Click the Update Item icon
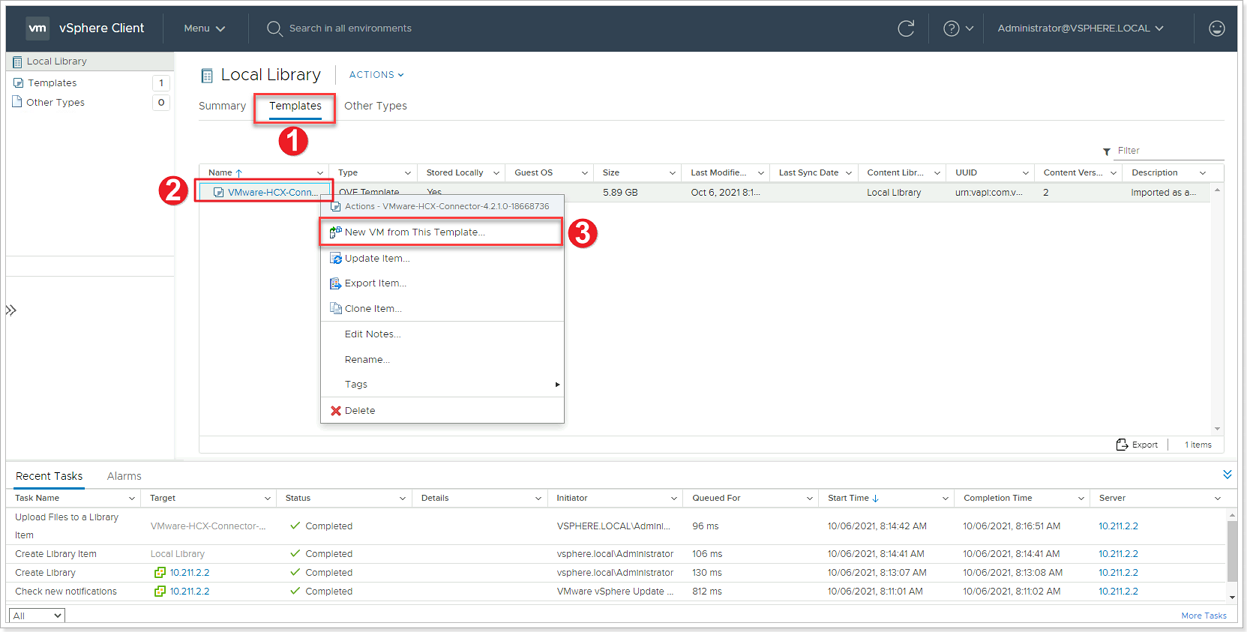Viewport: 1247px width, 632px height. pos(333,258)
